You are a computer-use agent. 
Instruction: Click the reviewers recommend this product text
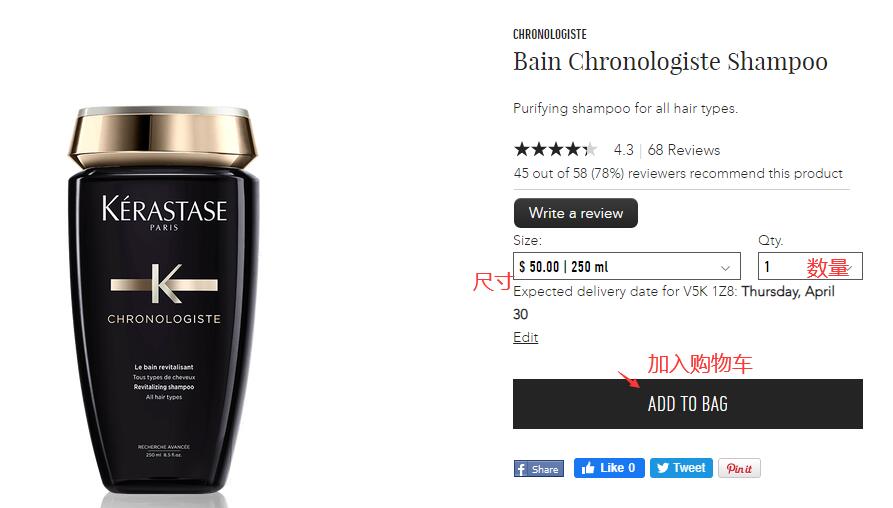point(678,173)
